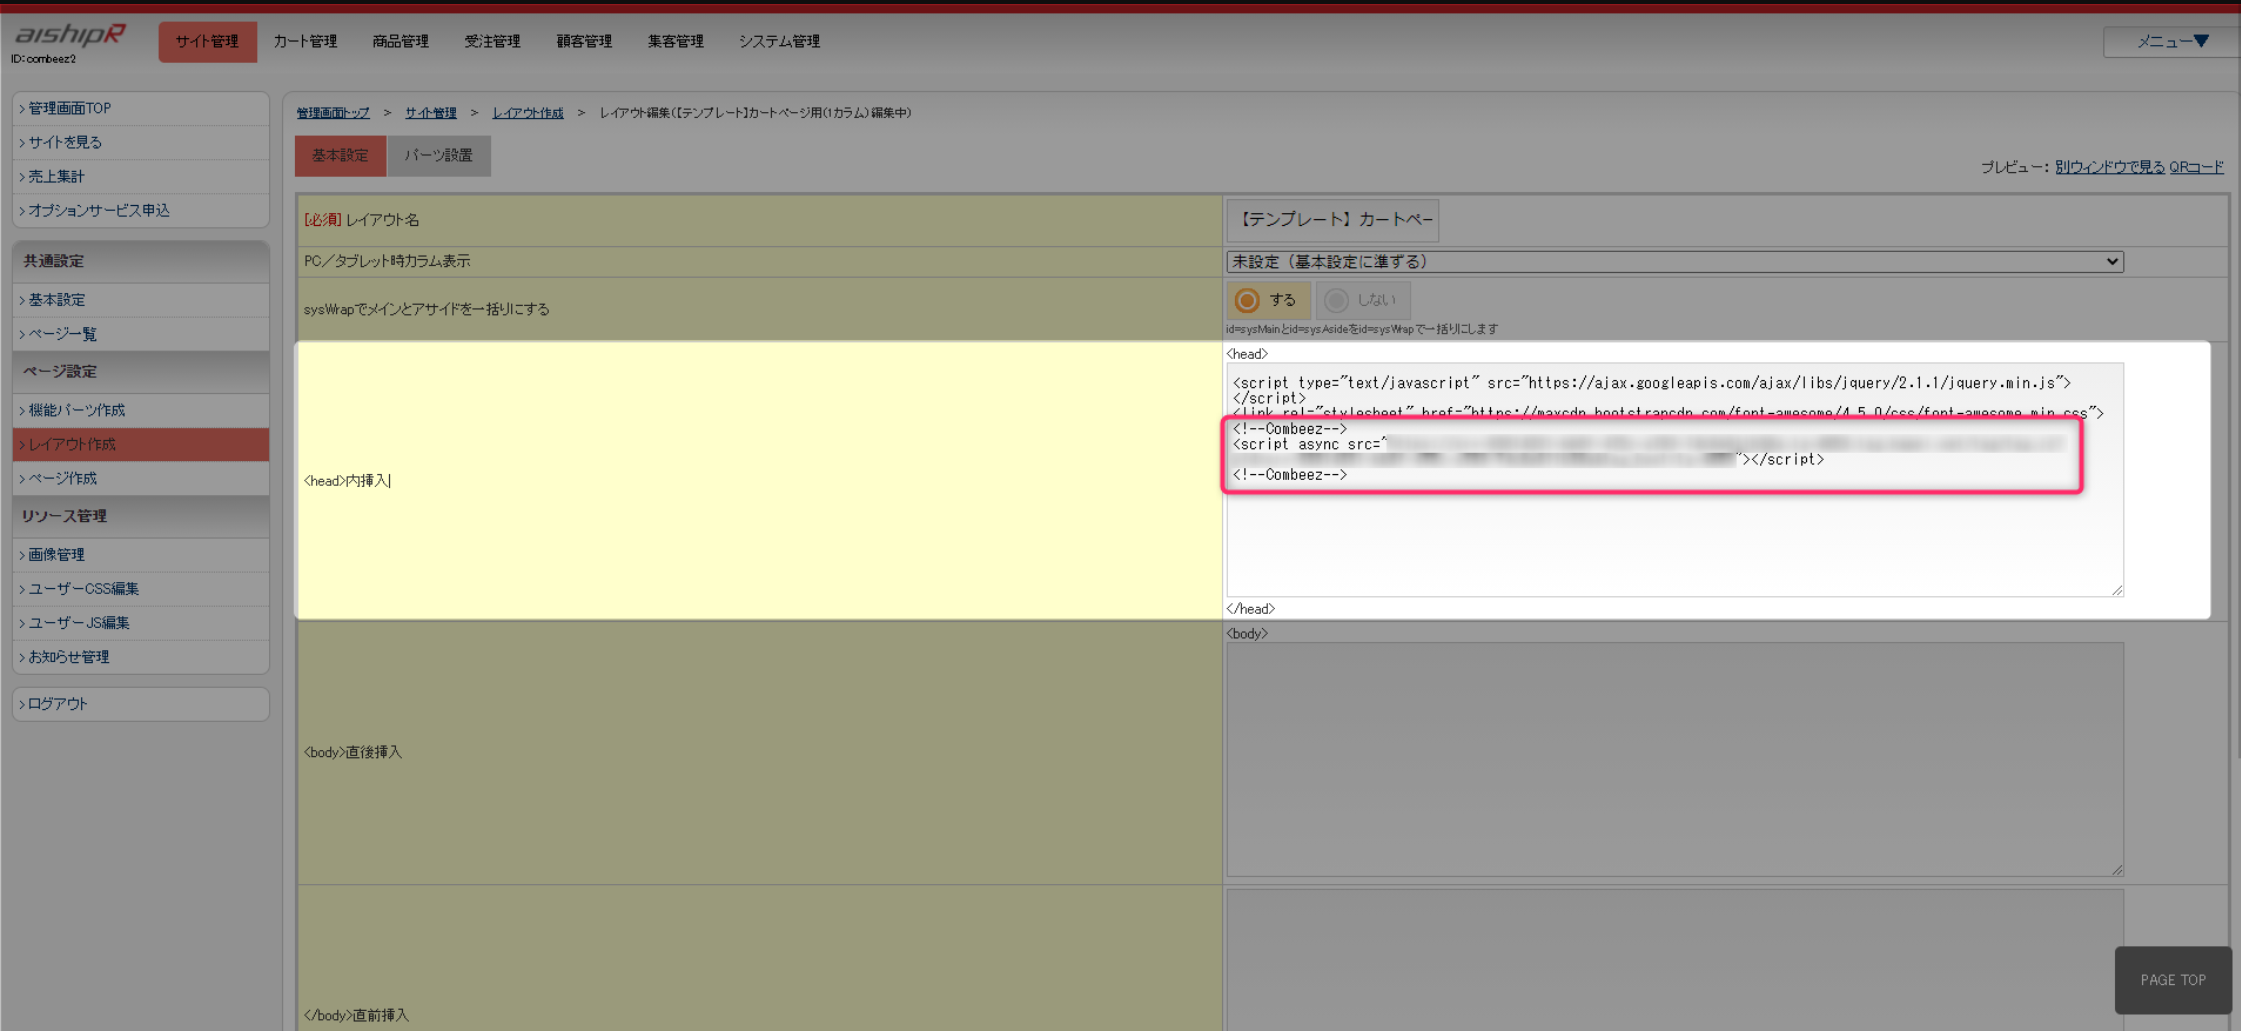Switch to the パーツ設置 tab

pos(439,156)
